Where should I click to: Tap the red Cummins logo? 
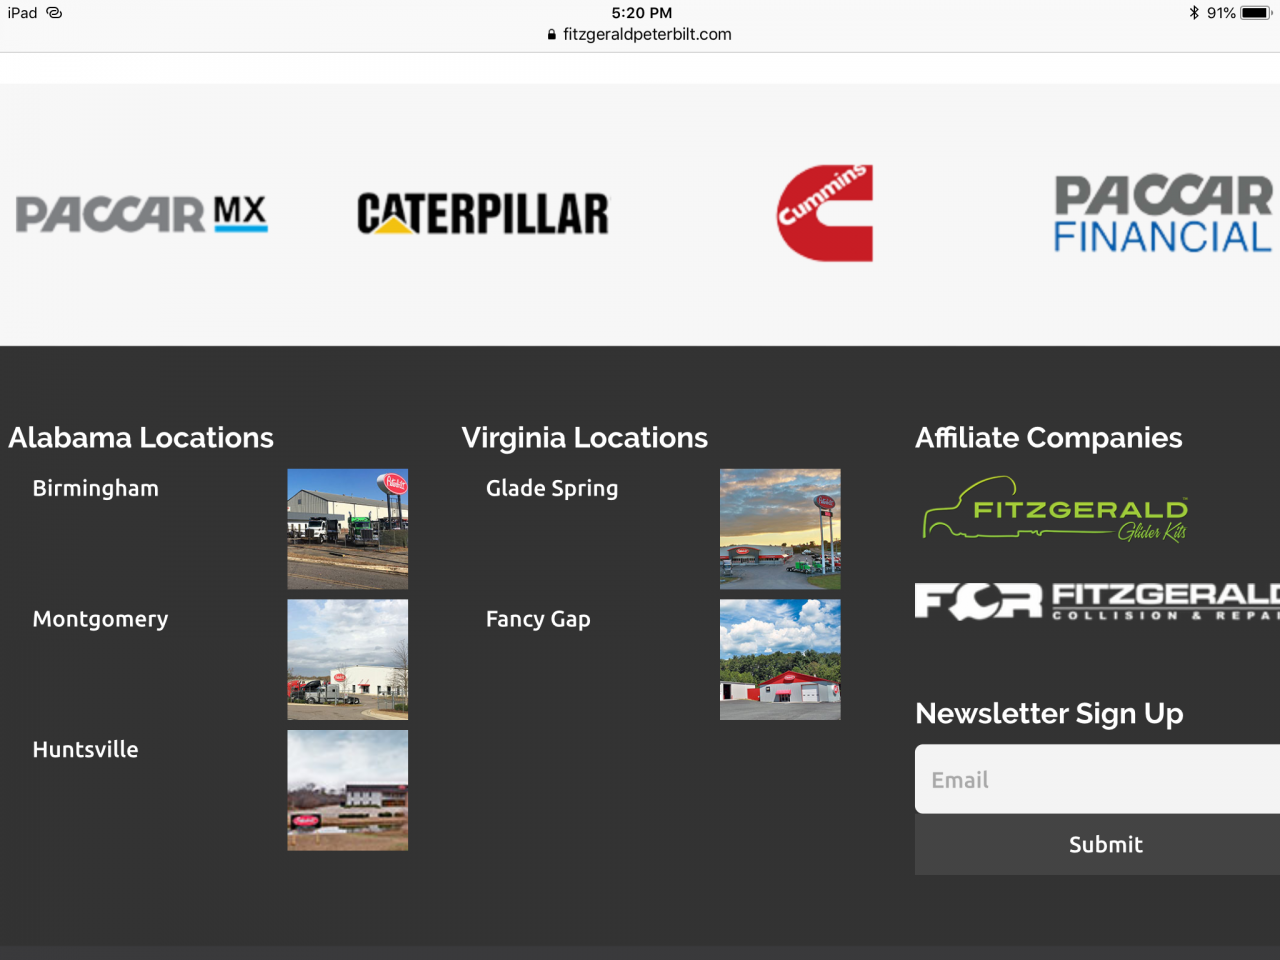click(825, 213)
